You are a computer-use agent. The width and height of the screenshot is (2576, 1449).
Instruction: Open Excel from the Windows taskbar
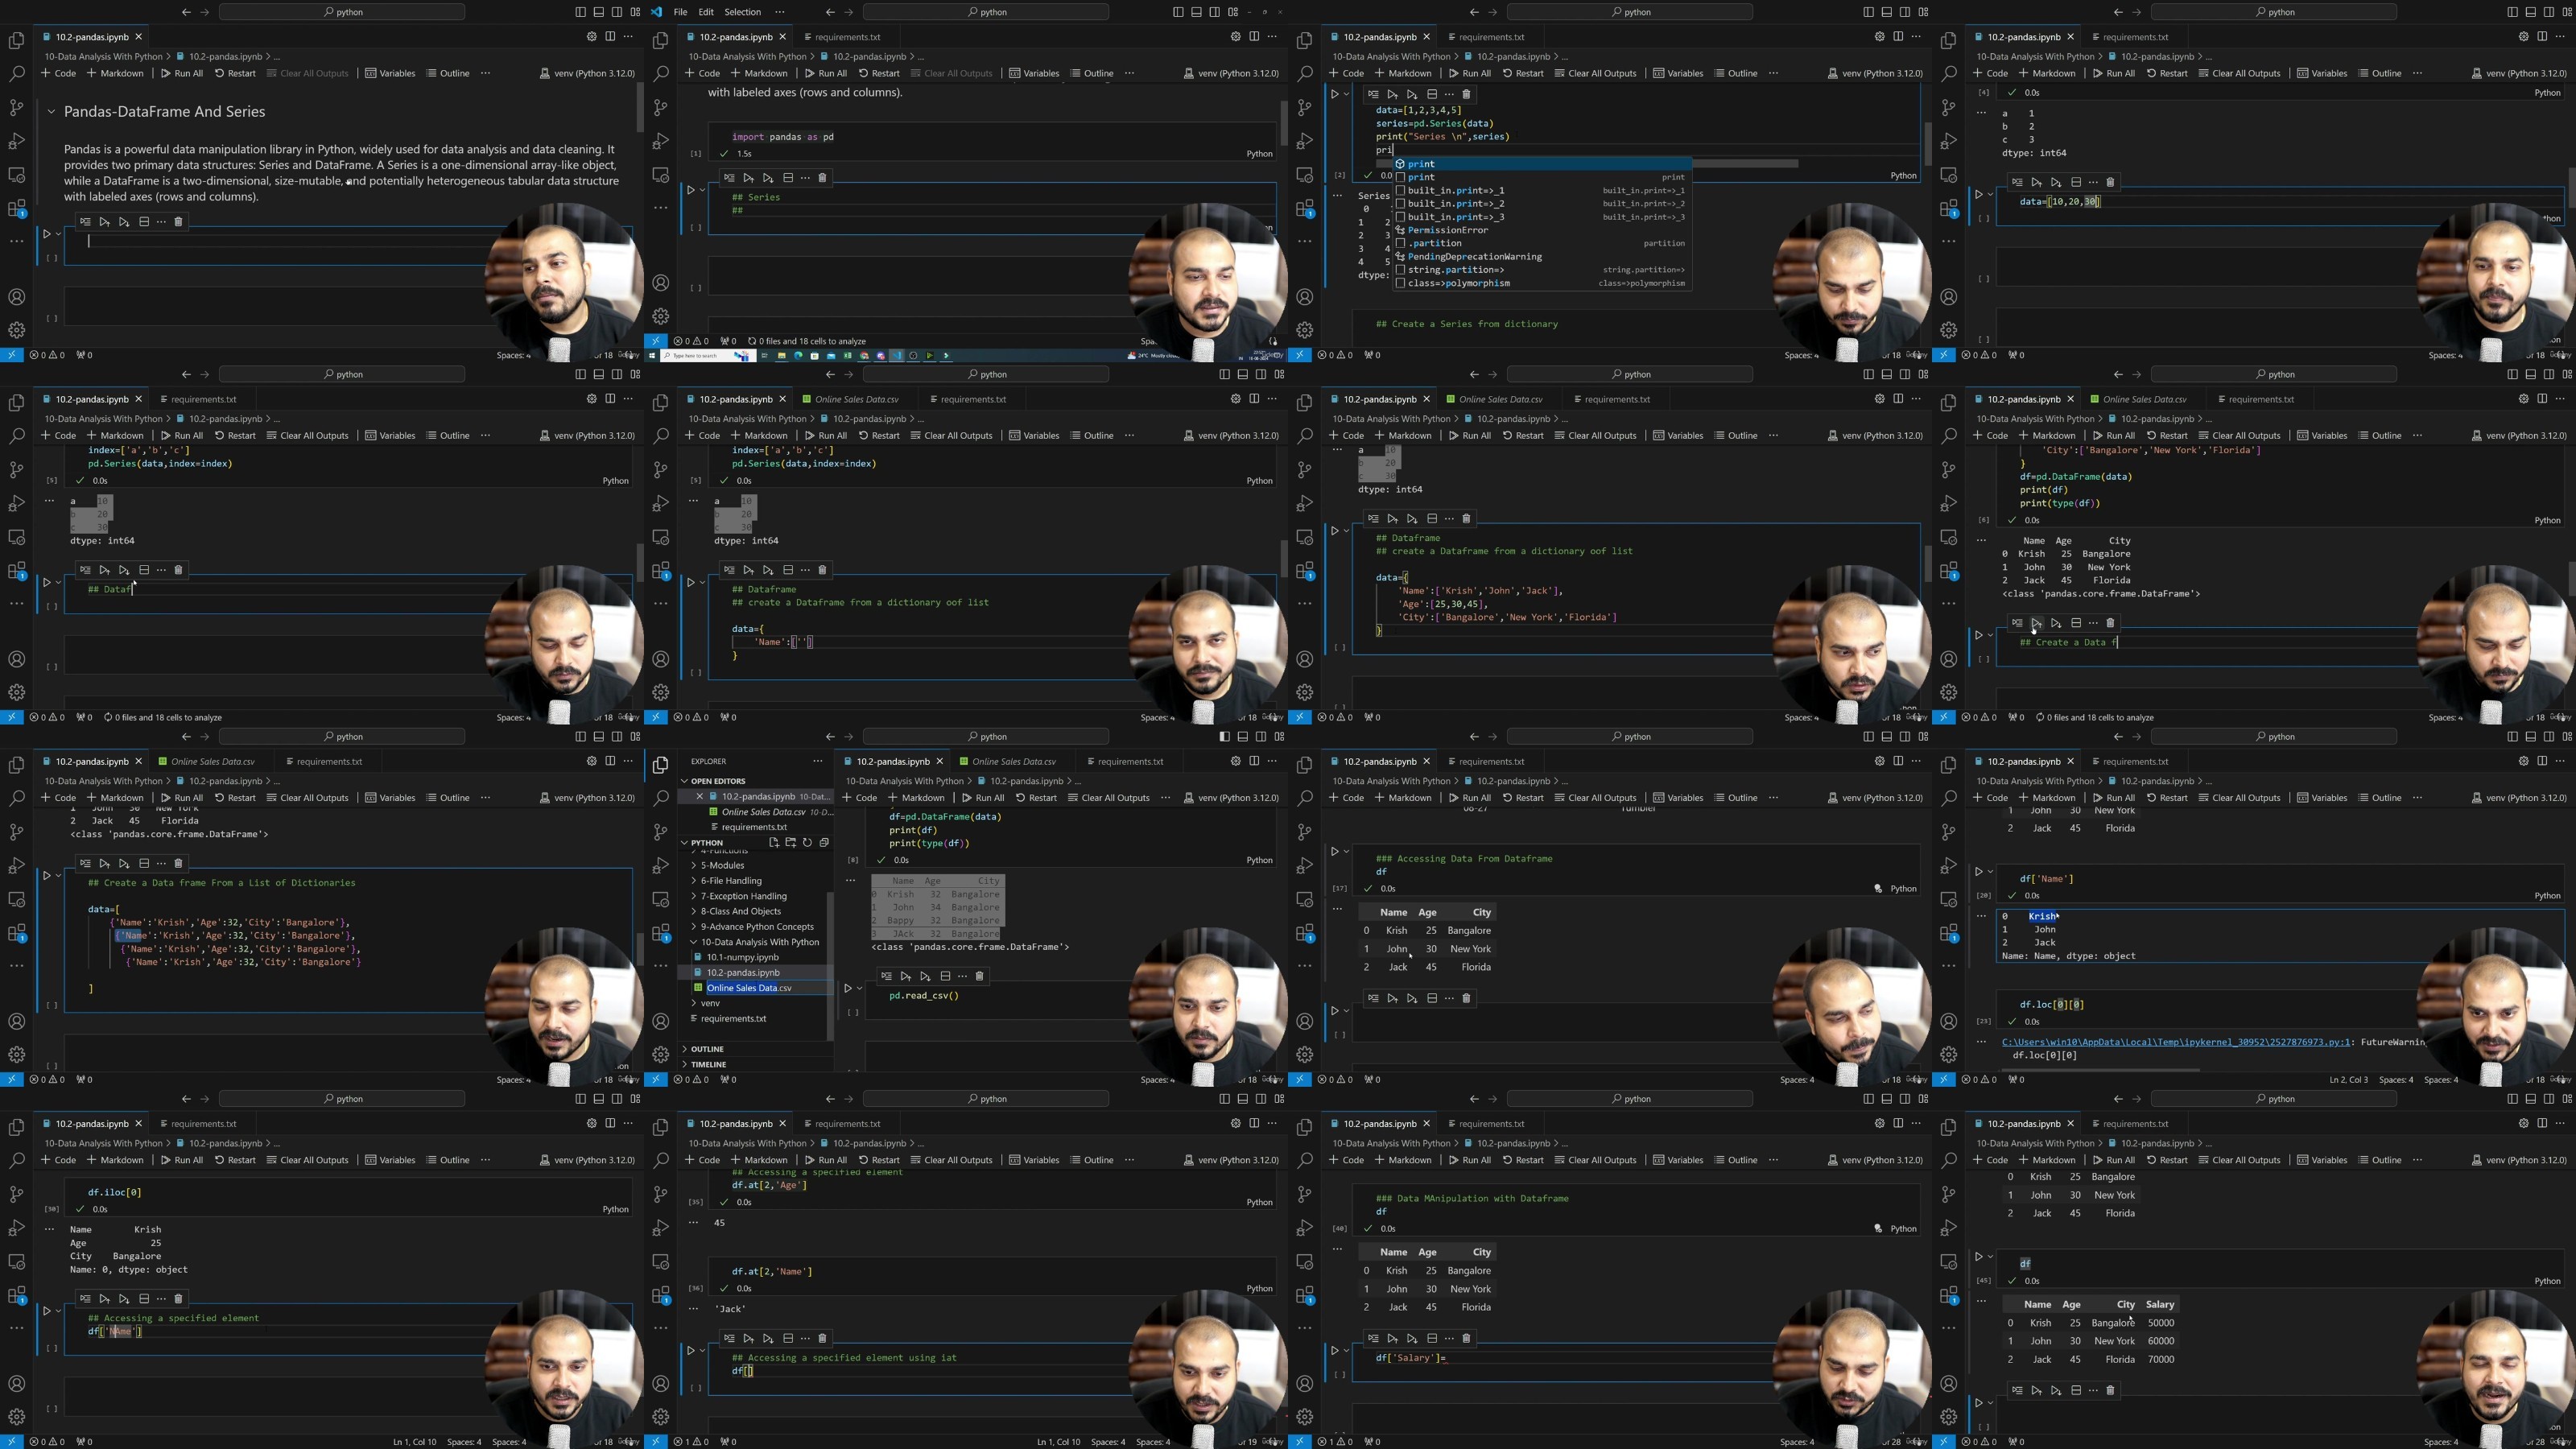point(847,355)
